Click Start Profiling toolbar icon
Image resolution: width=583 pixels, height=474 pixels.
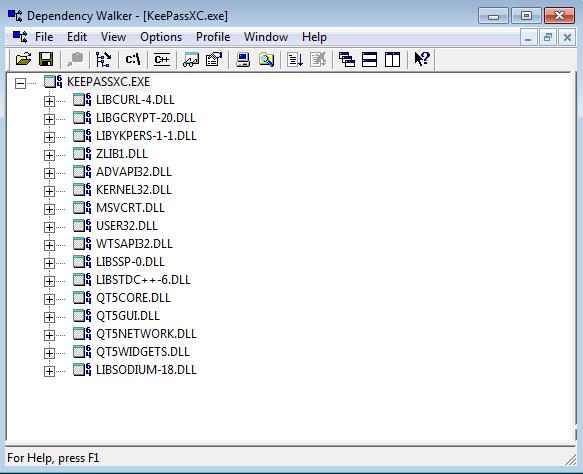[x=295, y=59]
